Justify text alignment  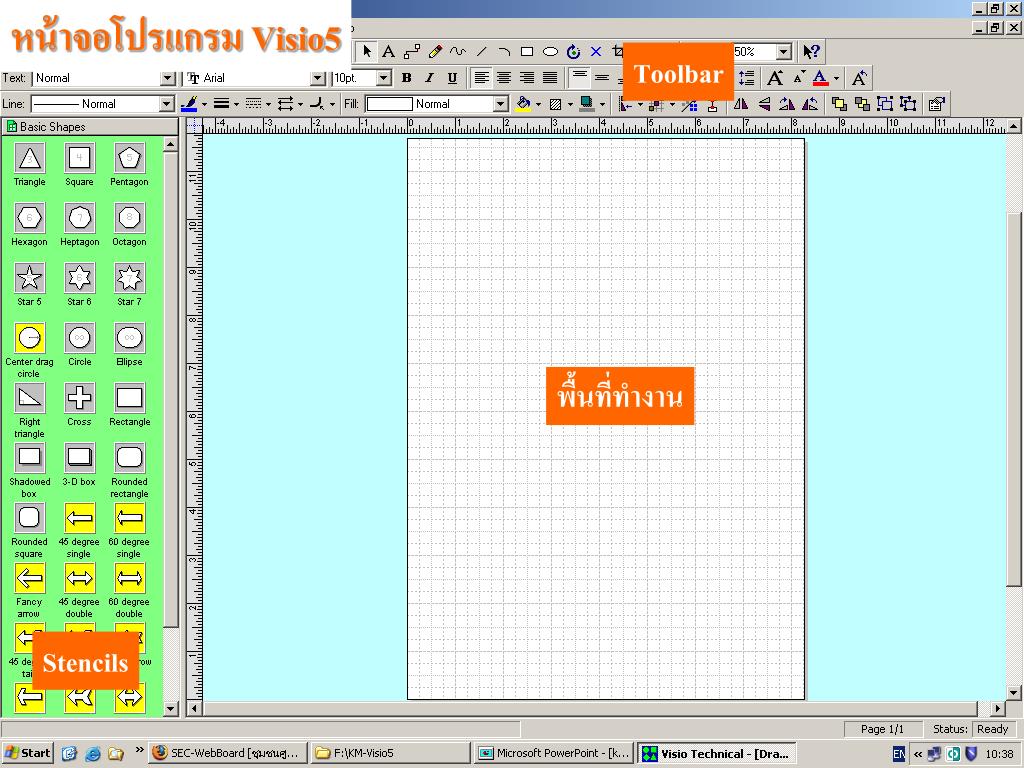click(x=551, y=78)
